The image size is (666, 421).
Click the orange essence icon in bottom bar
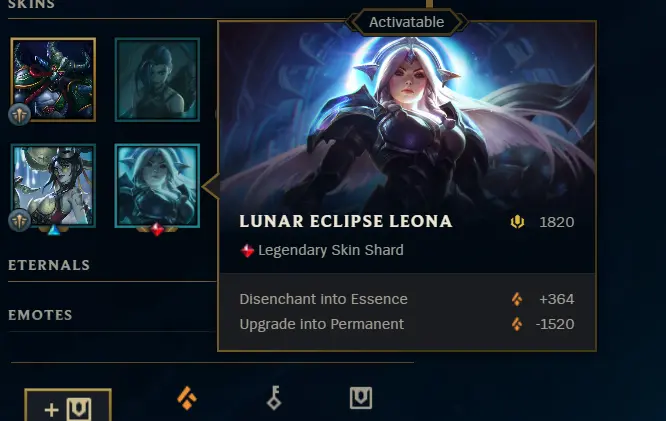(x=187, y=398)
